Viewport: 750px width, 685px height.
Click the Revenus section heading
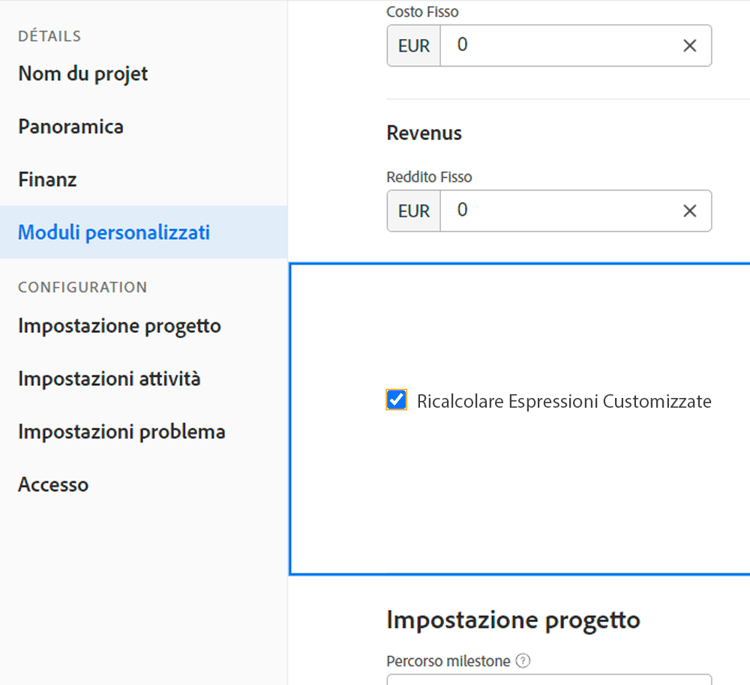(x=424, y=133)
